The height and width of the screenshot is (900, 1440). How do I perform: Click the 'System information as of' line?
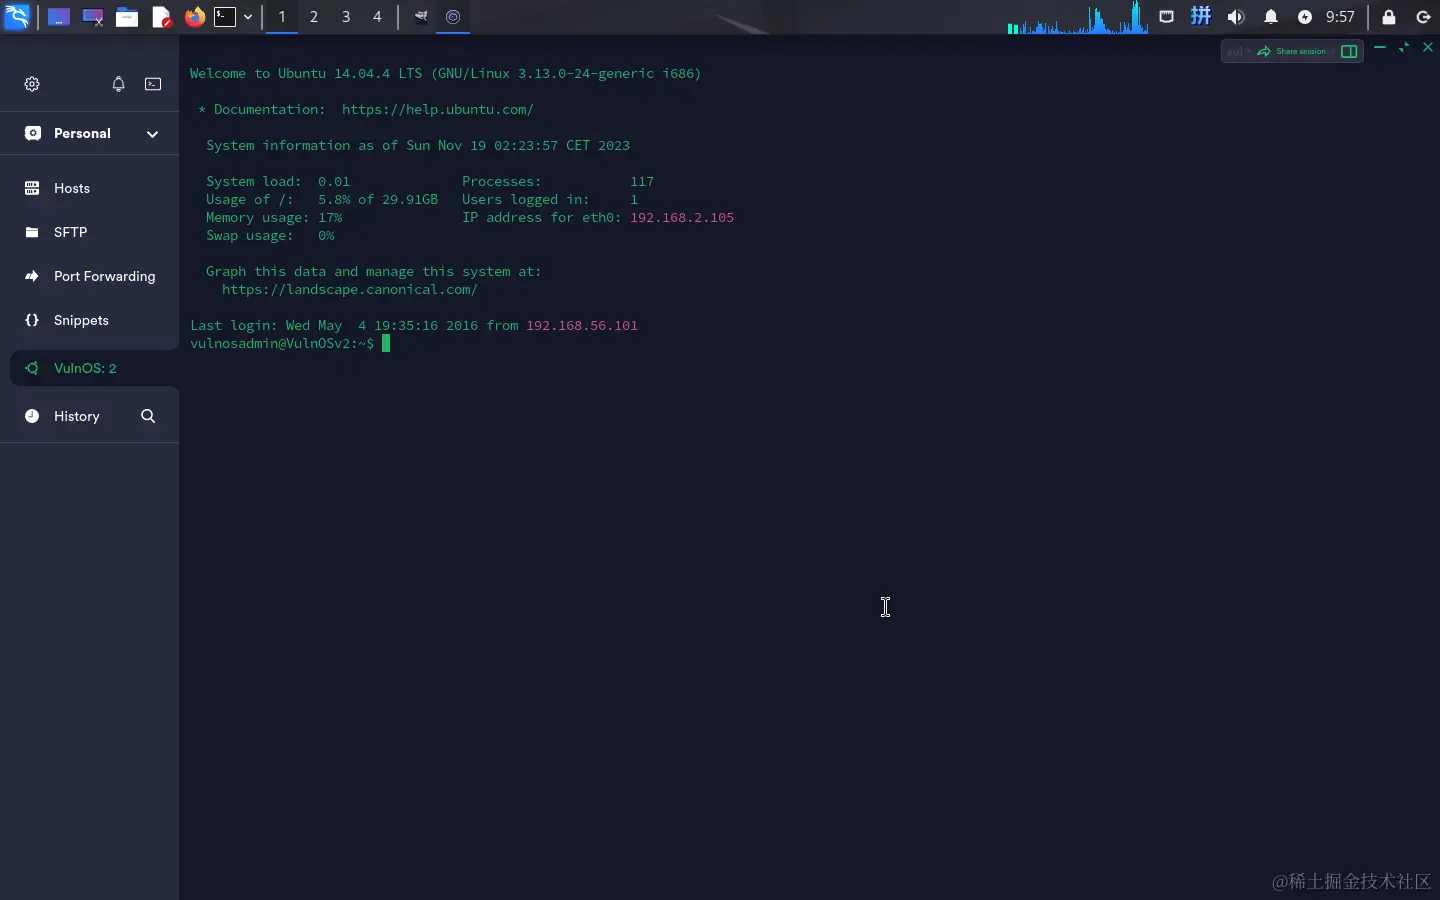coord(418,146)
